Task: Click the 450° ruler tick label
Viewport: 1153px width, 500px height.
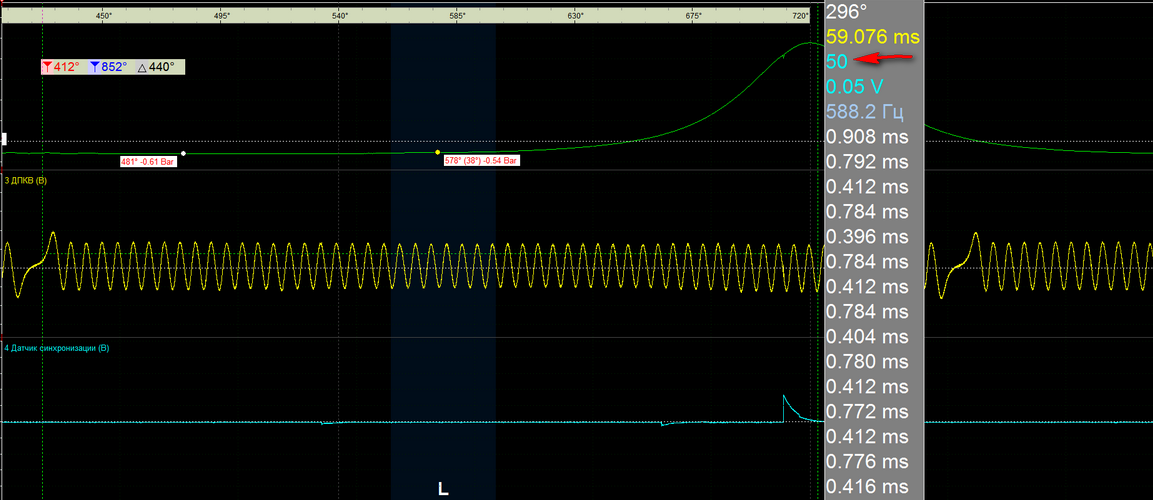Action: [x=104, y=15]
